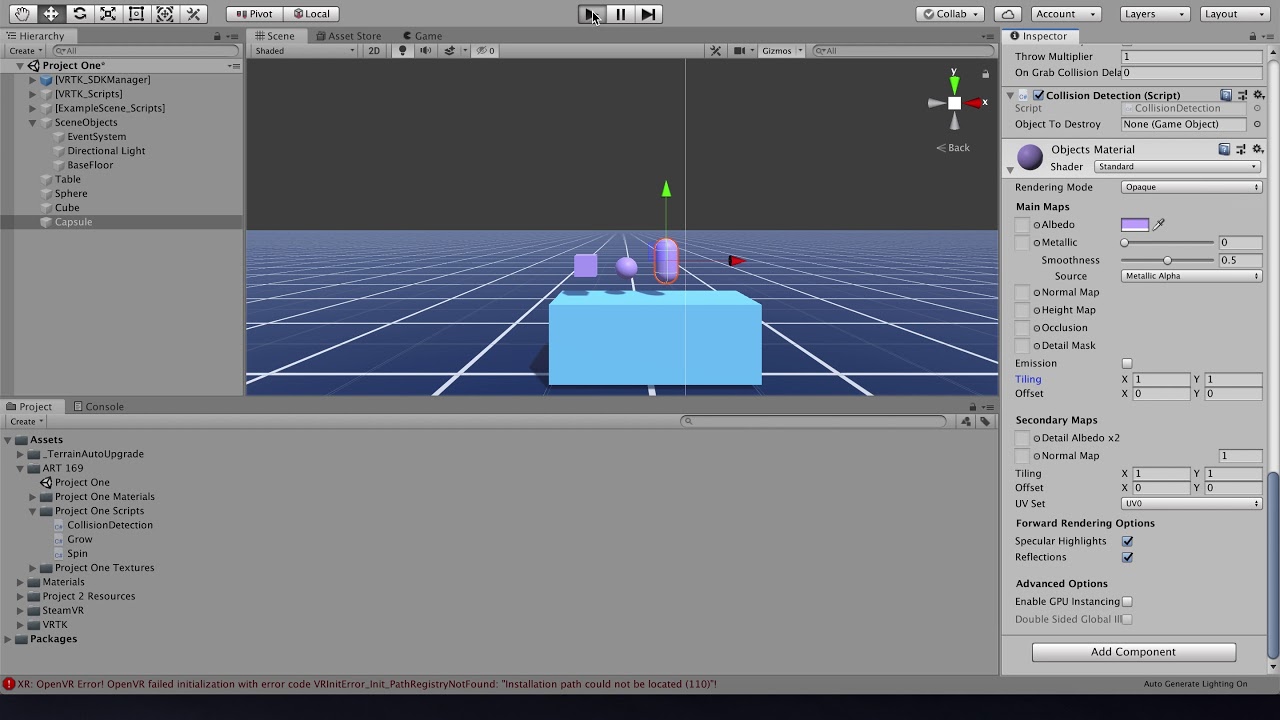Toggle 2D scene view mode
This screenshot has width=1280, height=720.
(374, 50)
